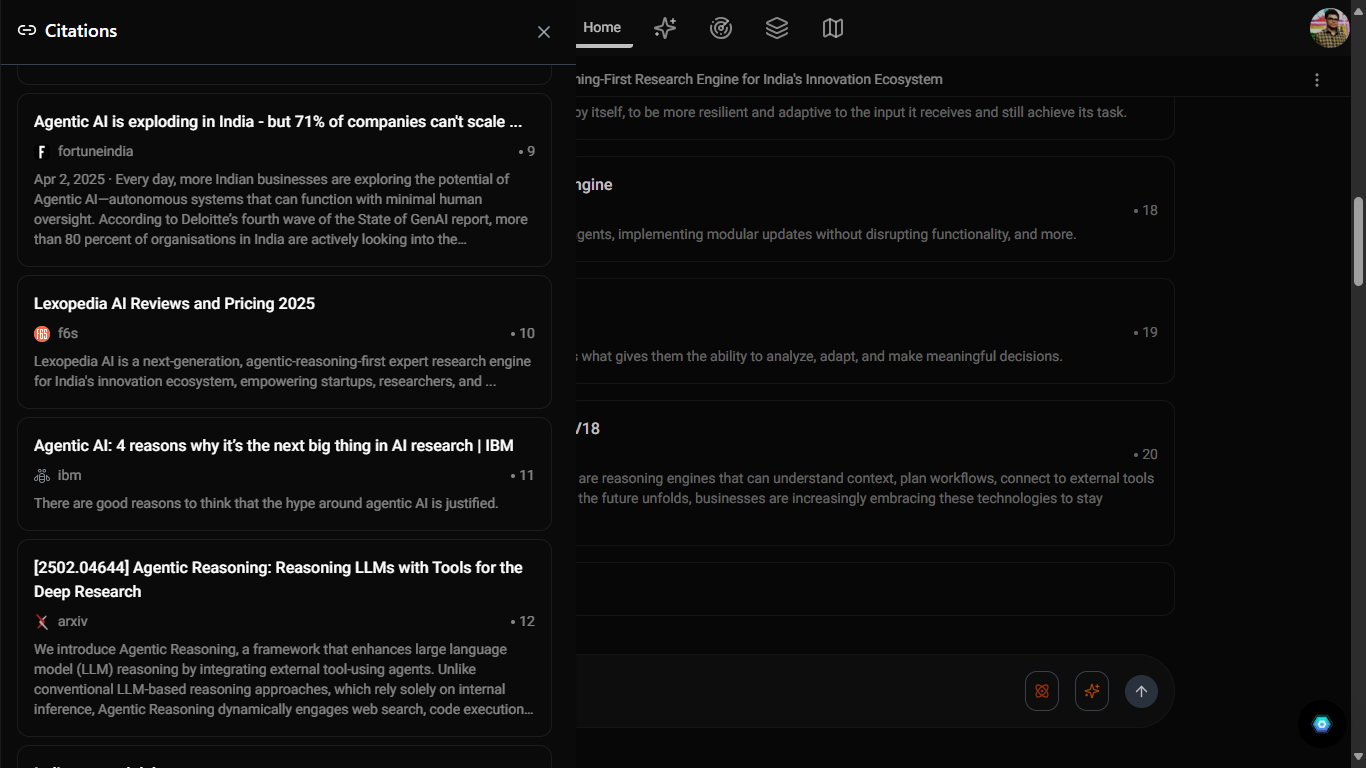Screen dimensions: 1366x768
Task: Open the user profile avatar
Action: (1329, 28)
